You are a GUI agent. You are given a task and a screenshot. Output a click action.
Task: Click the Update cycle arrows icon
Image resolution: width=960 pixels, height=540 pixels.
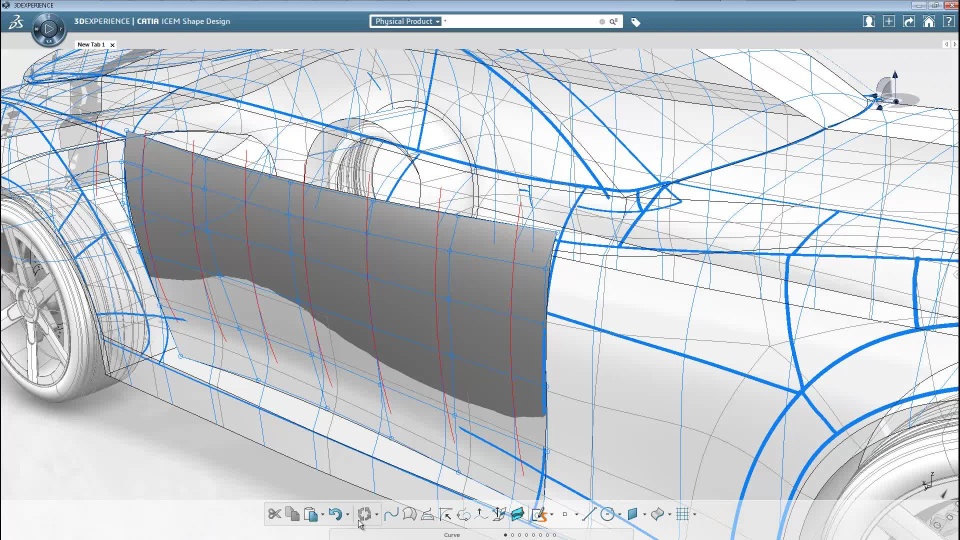[x=364, y=514]
